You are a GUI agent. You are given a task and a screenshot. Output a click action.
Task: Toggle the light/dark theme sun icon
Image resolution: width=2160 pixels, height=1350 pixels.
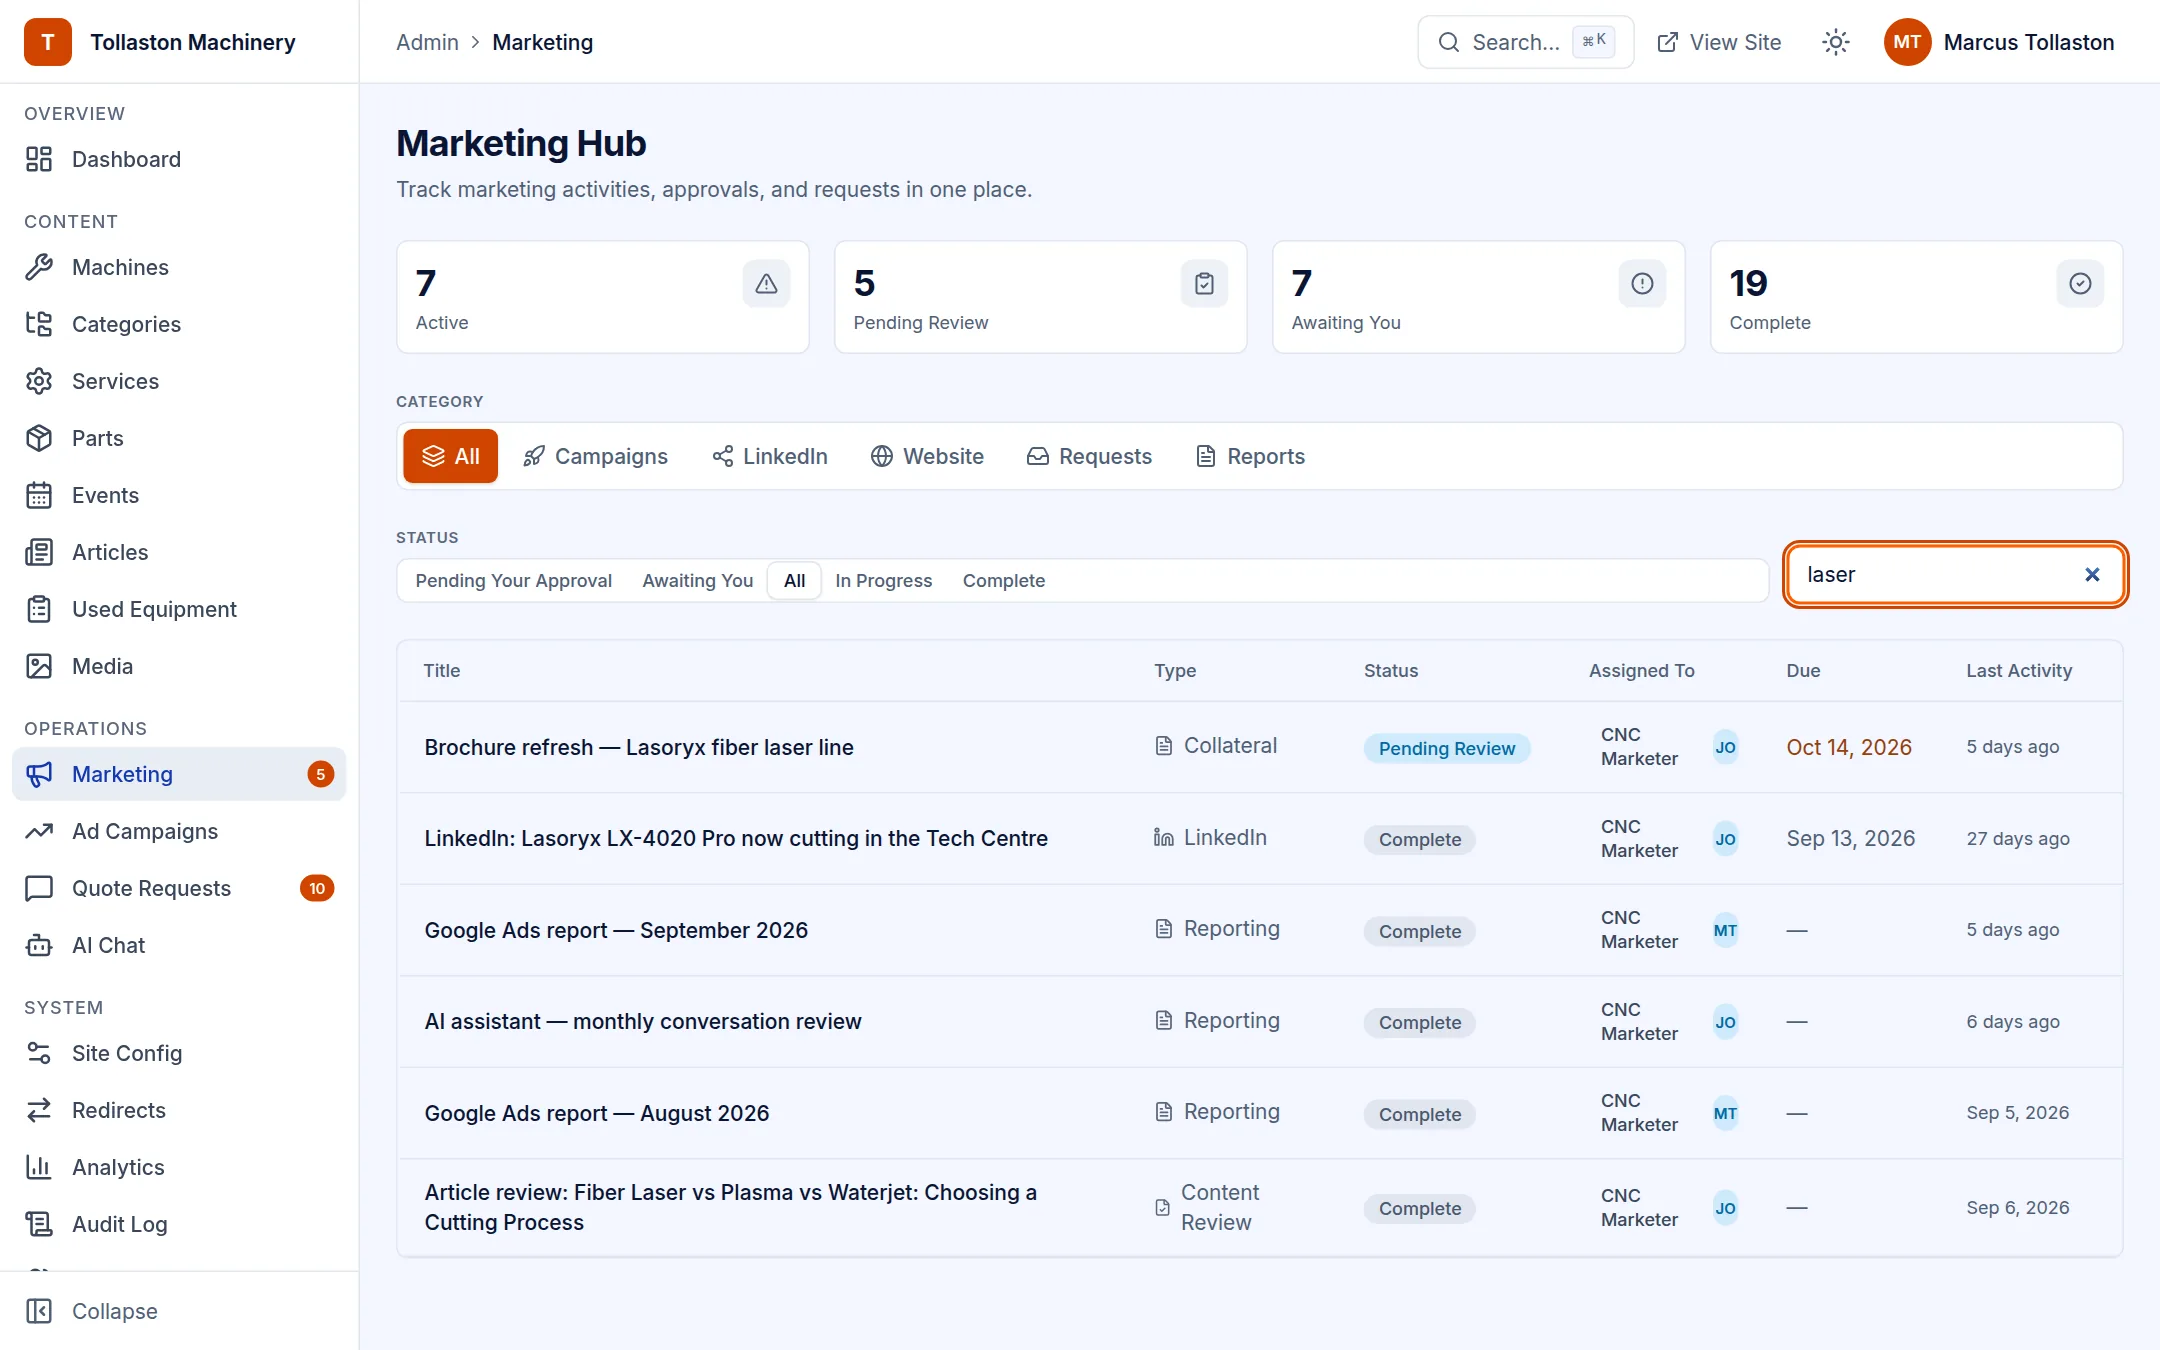tap(1836, 42)
